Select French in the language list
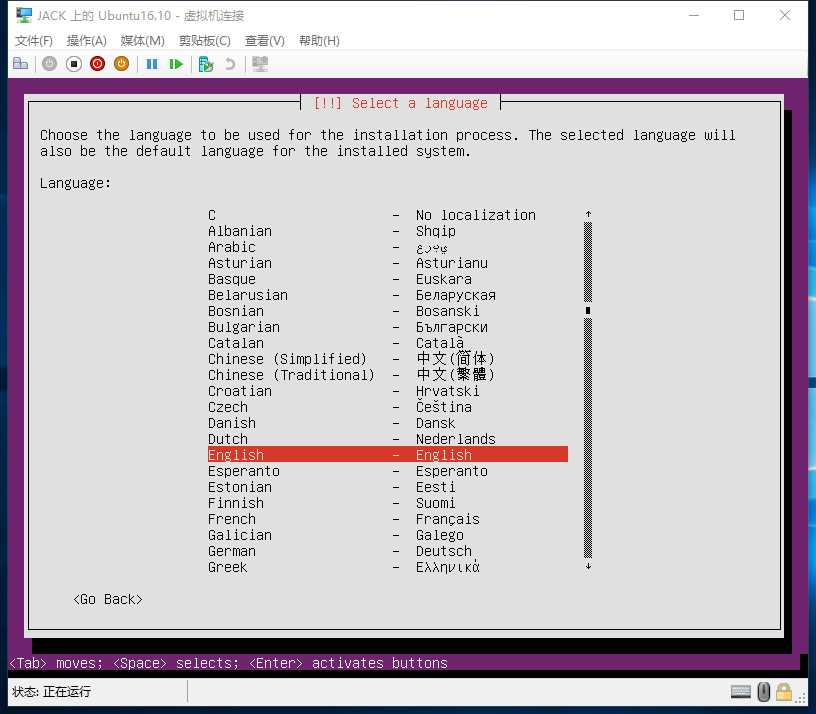Viewport: 816px width, 714px height. pyautogui.click(x=388, y=519)
